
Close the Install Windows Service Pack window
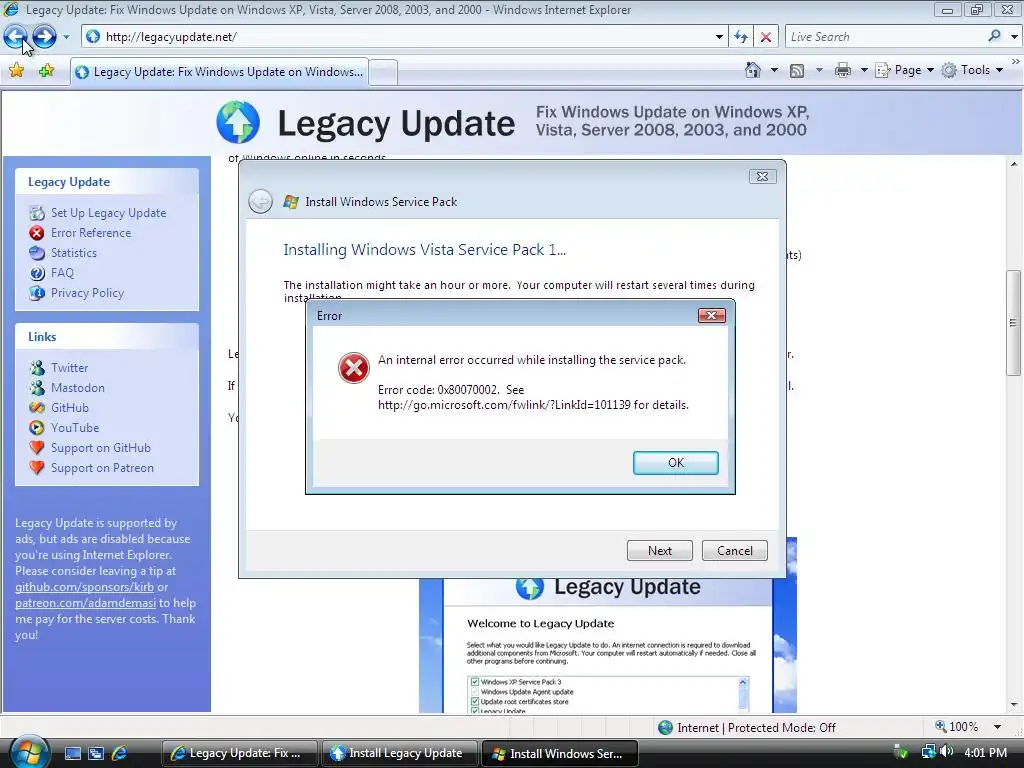pos(762,176)
